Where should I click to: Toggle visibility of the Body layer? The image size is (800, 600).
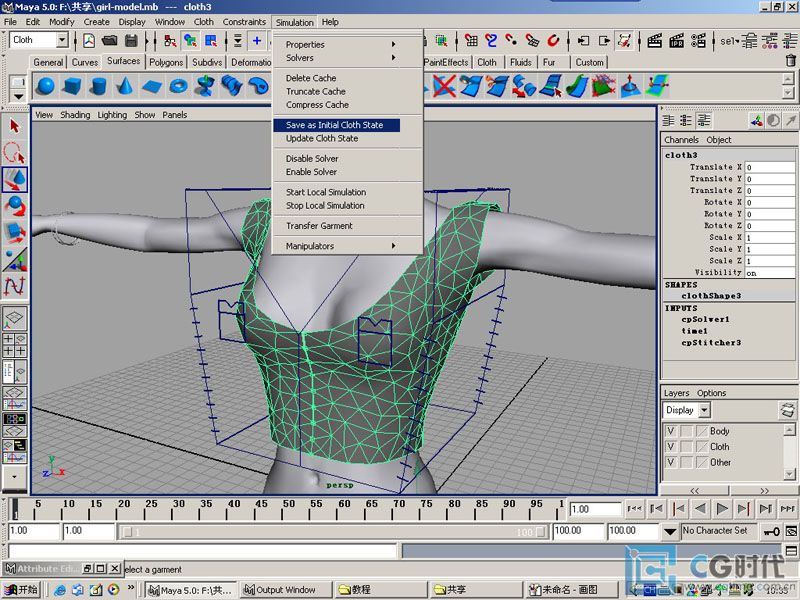670,431
